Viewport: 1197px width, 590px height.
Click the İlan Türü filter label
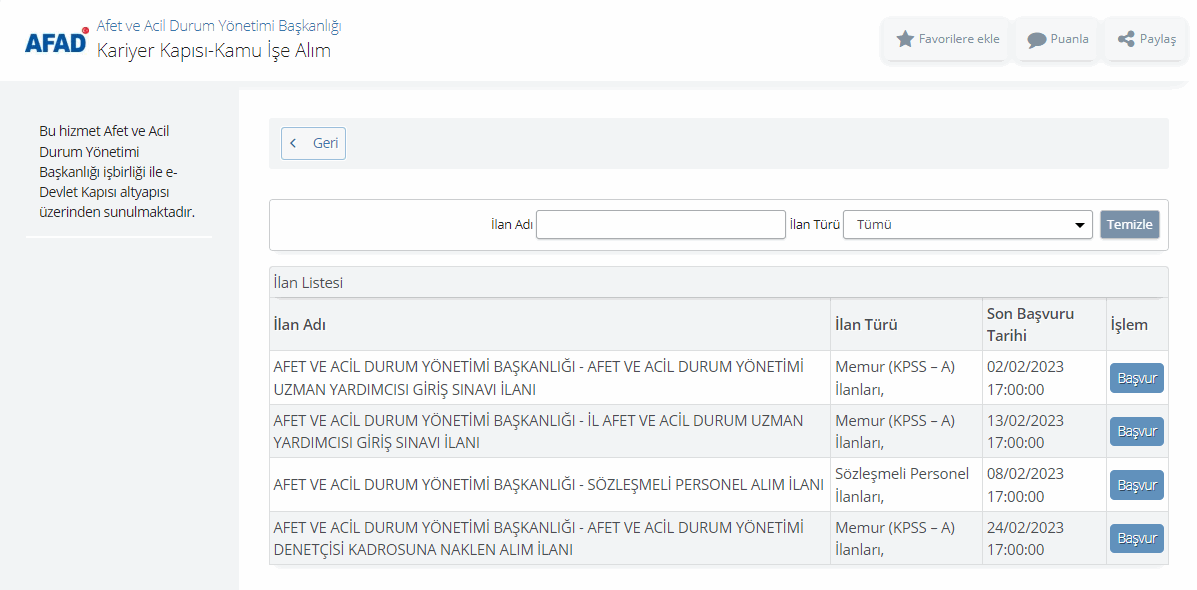[x=815, y=224]
